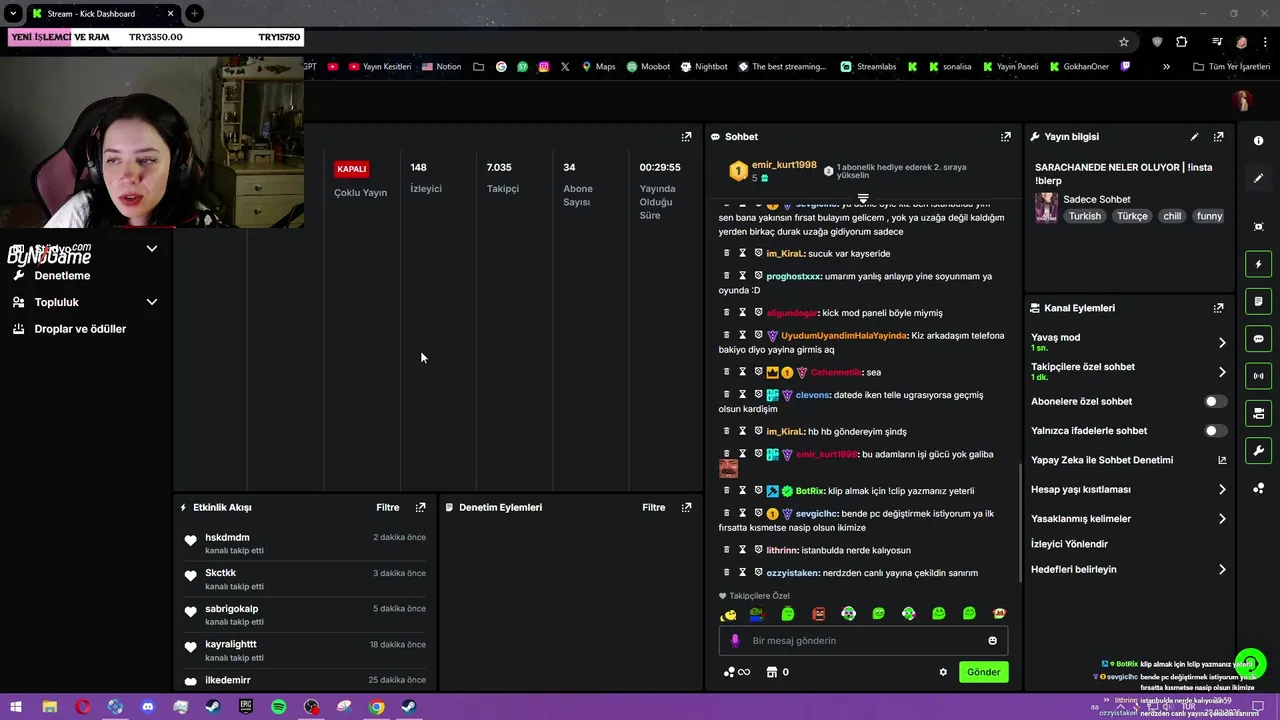Expand the Topluluk sidebar section

(152, 302)
